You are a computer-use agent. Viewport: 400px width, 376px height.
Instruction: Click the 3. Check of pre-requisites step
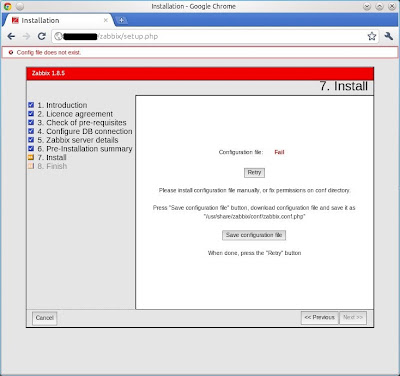click(x=82, y=123)
